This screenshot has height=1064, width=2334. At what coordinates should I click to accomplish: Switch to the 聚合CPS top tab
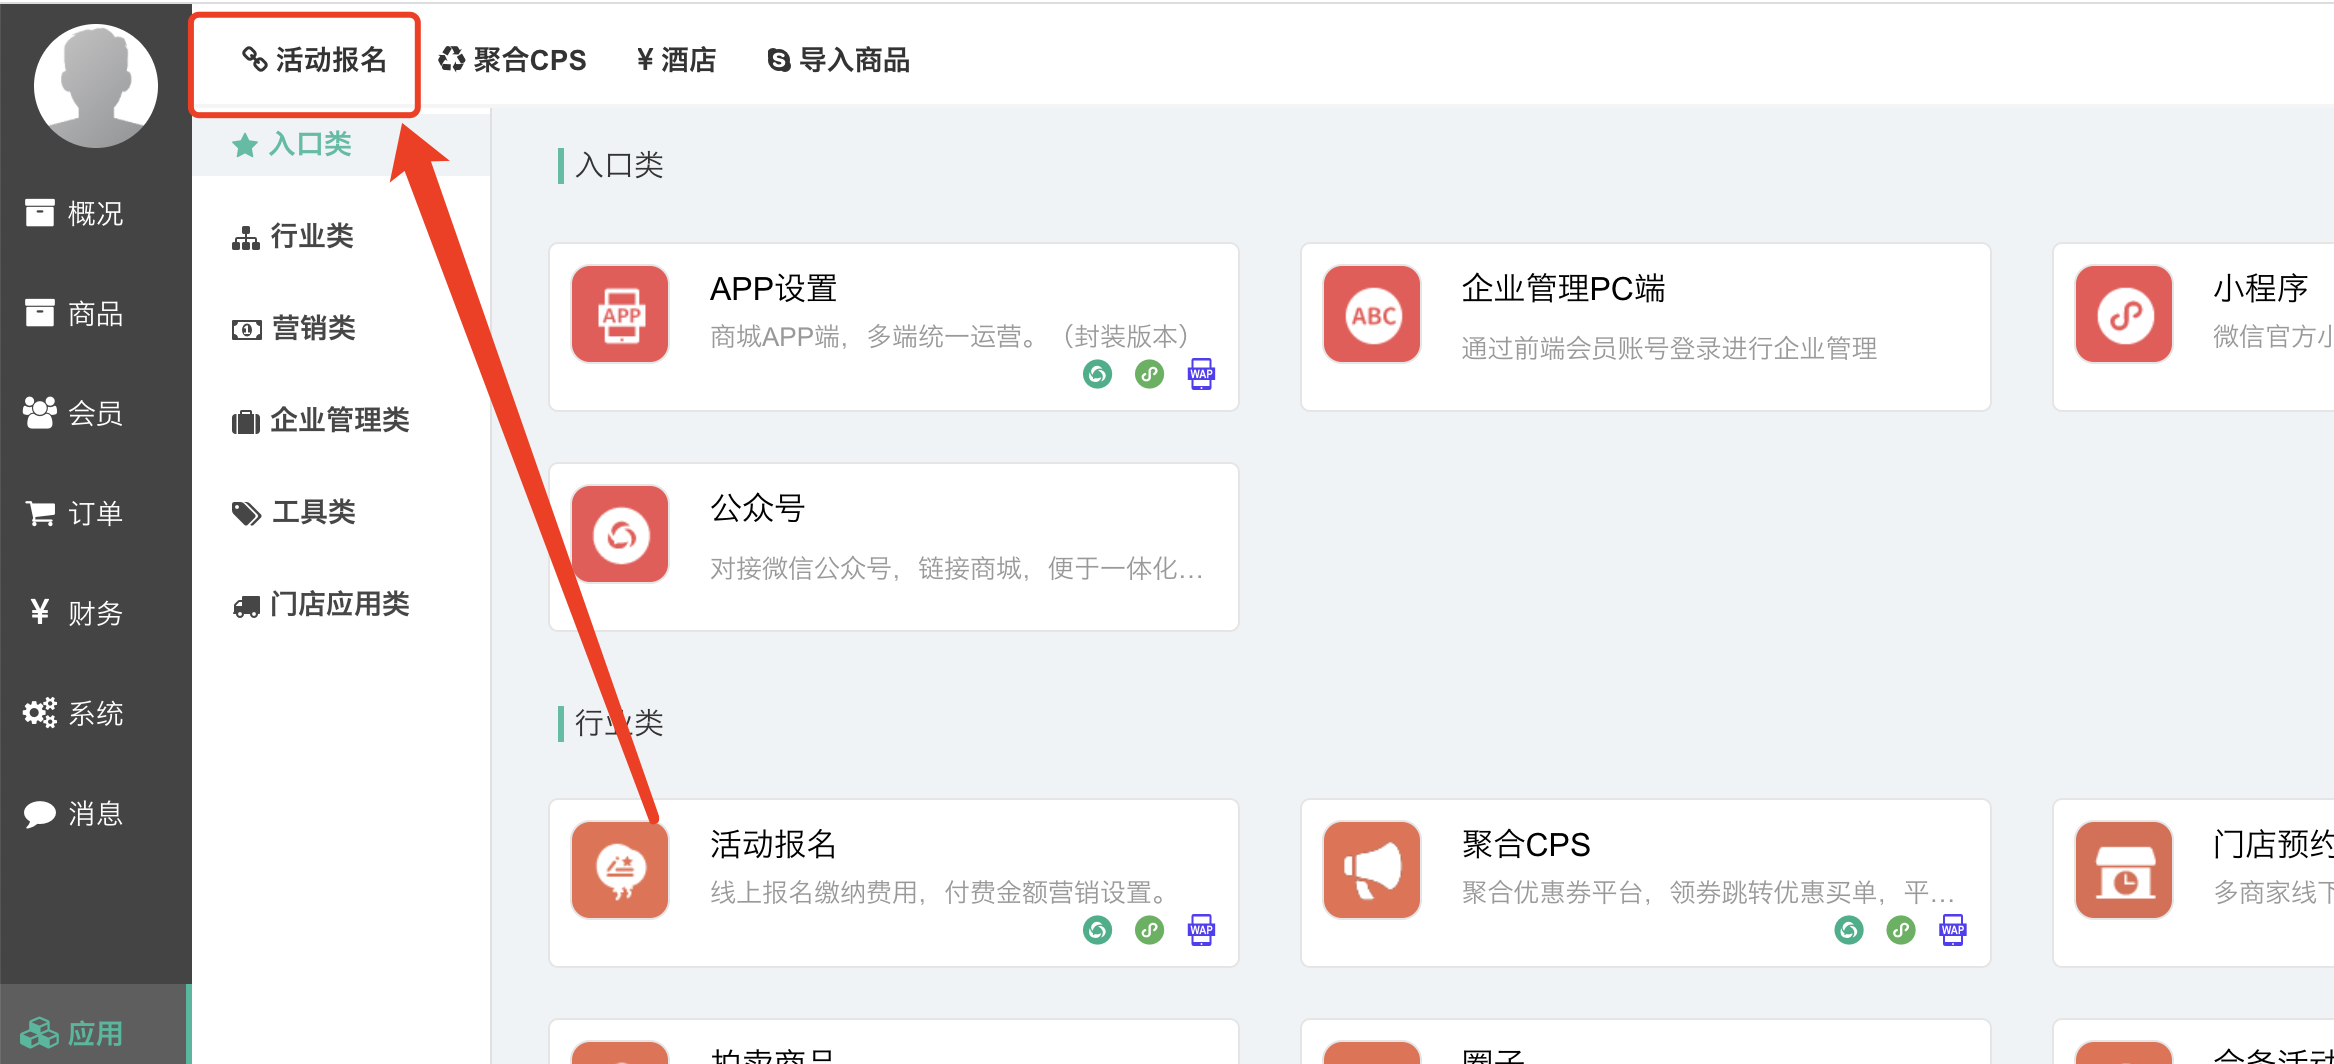(x=512, y=60)
